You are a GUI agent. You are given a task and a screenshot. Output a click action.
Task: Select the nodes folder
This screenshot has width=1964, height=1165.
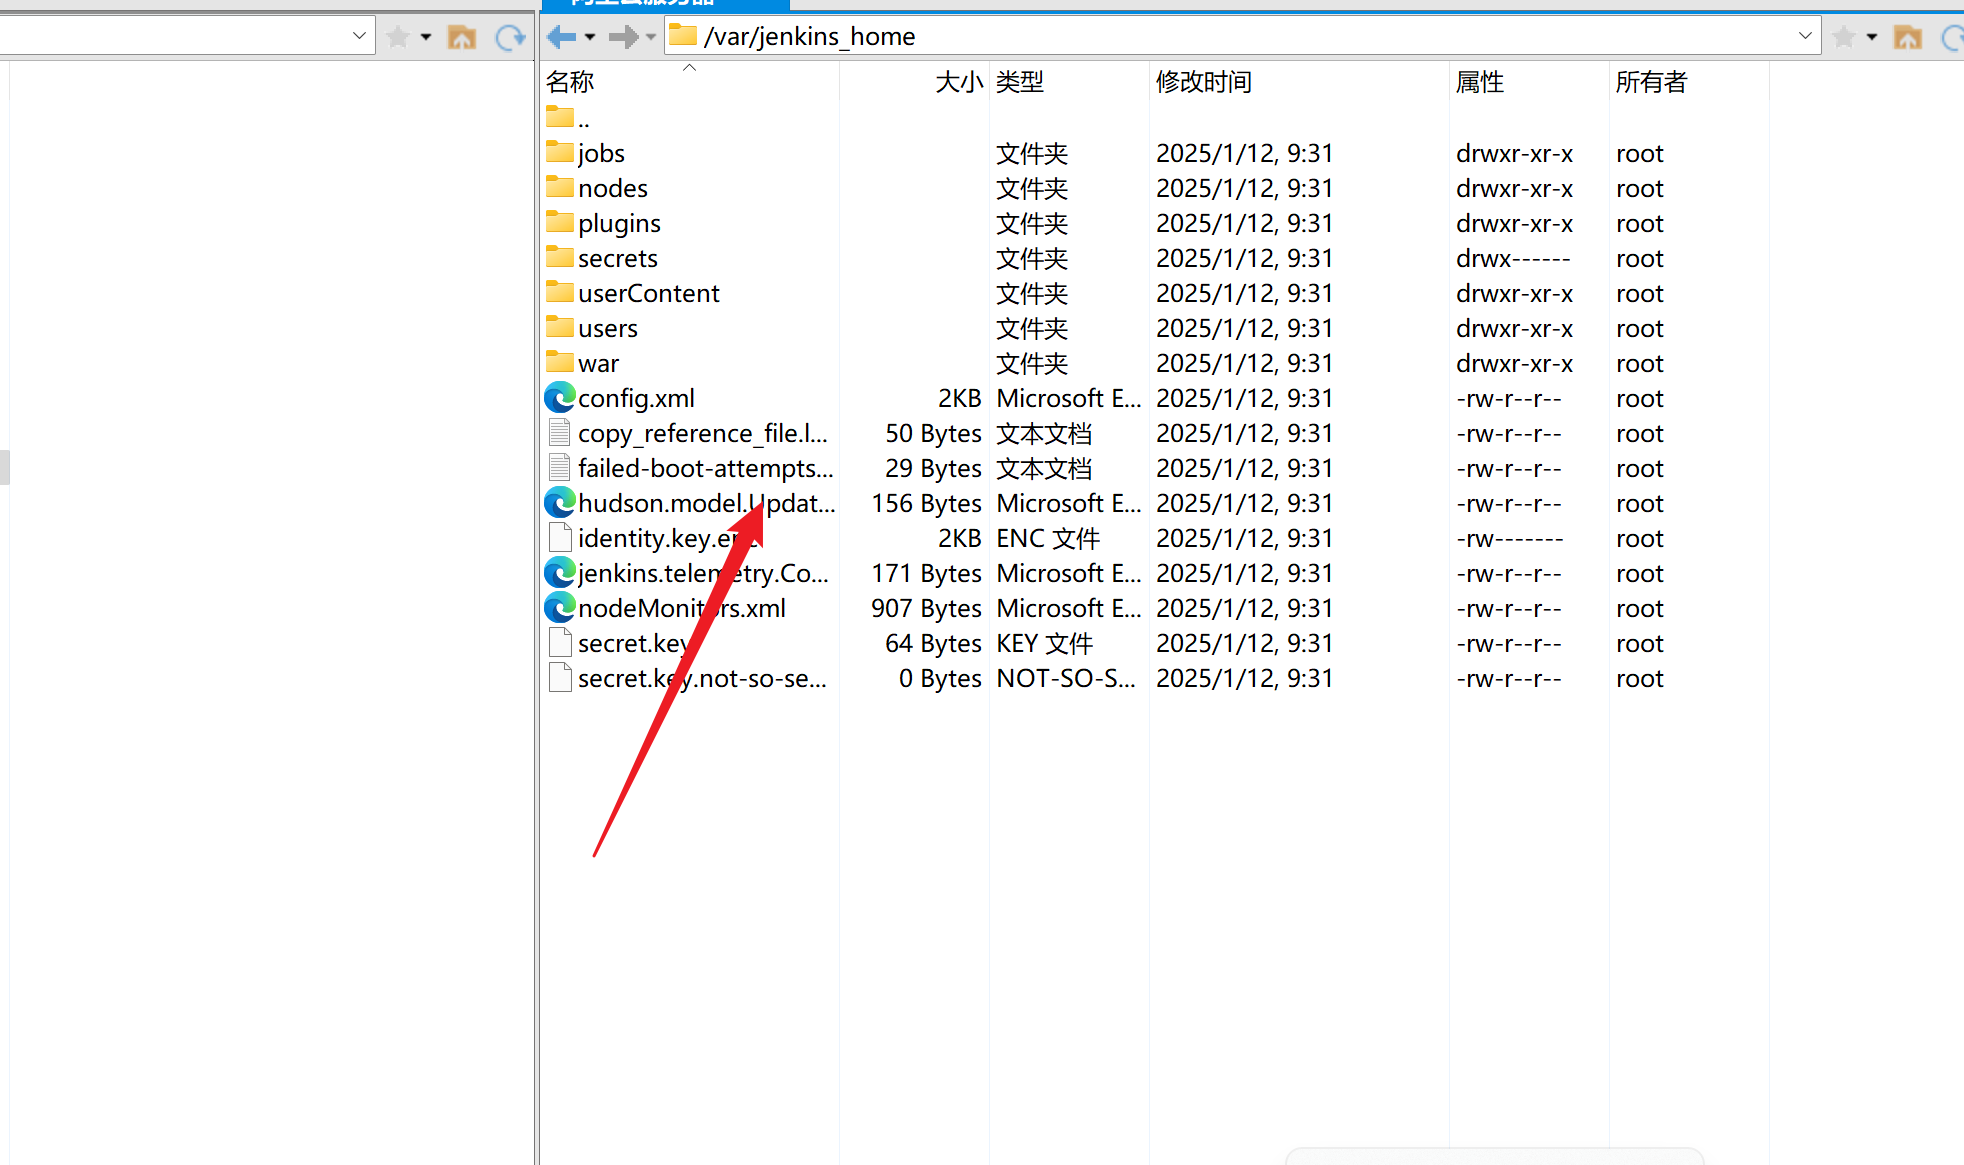597,188
